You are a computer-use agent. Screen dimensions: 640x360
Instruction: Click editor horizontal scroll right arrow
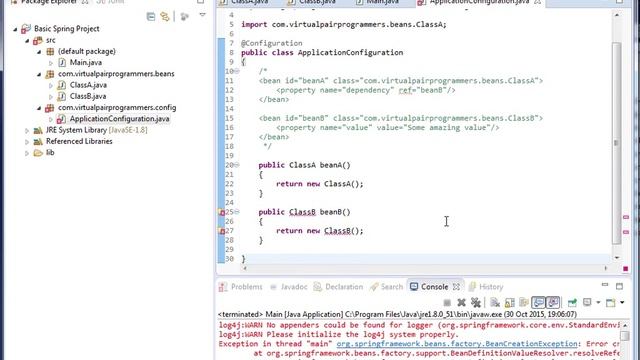[x=606, y=268]
